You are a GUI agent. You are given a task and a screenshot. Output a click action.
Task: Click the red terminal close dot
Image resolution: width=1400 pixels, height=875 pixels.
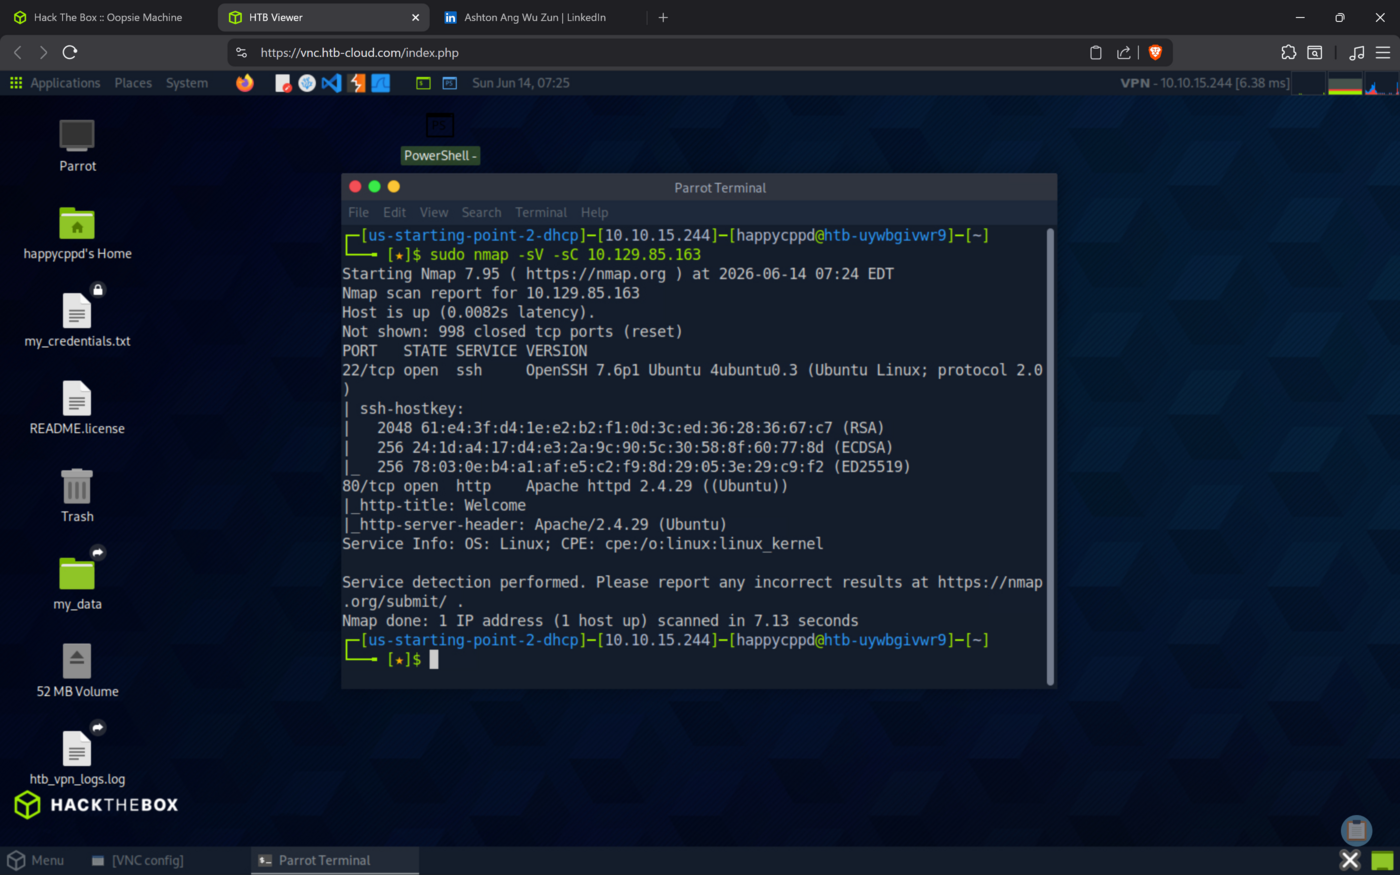point(355,187)
